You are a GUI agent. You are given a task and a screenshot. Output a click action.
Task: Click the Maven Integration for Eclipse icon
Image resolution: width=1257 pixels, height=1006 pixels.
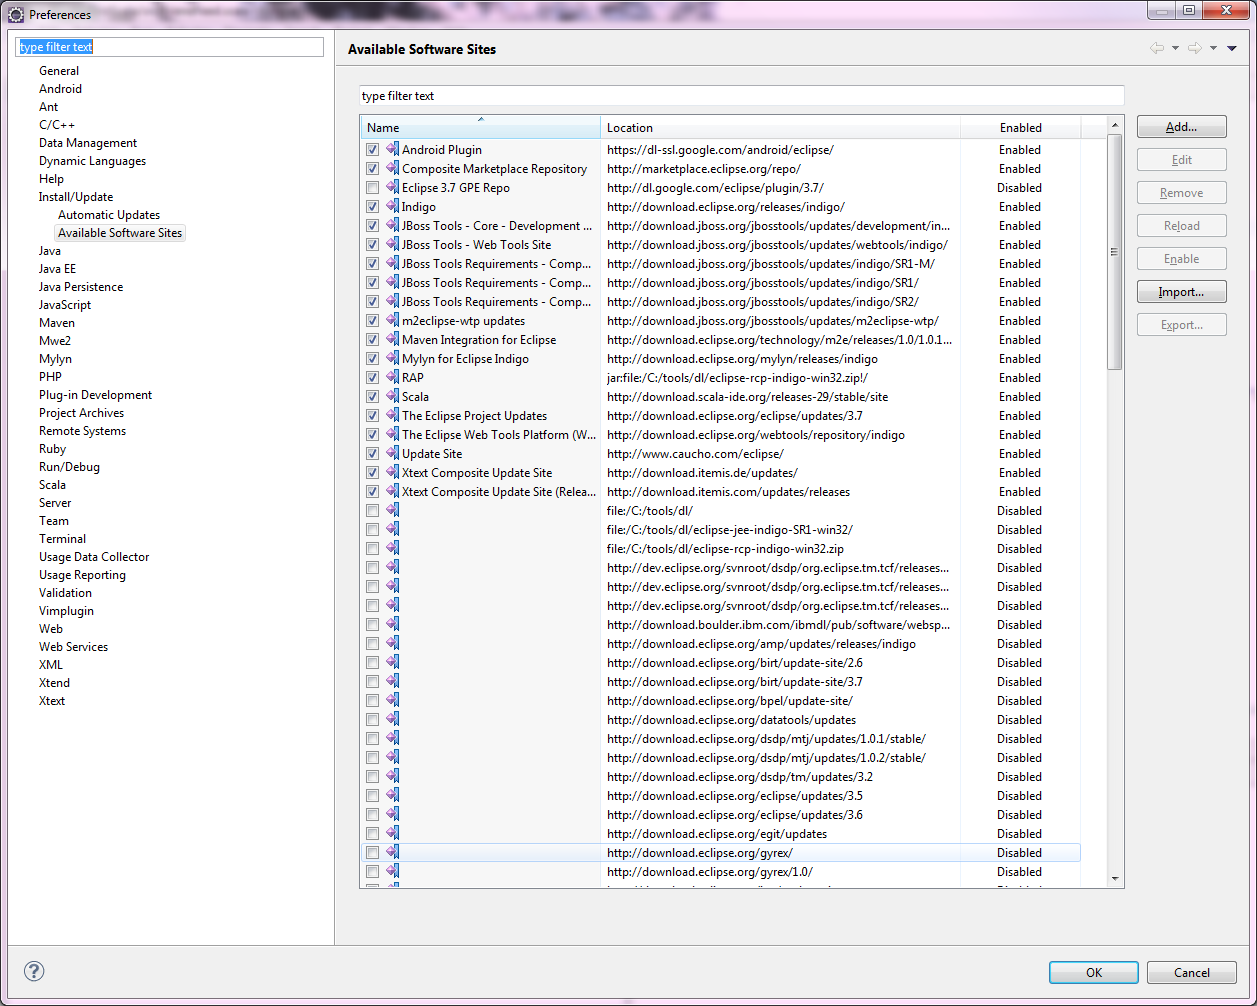[392, 339]
